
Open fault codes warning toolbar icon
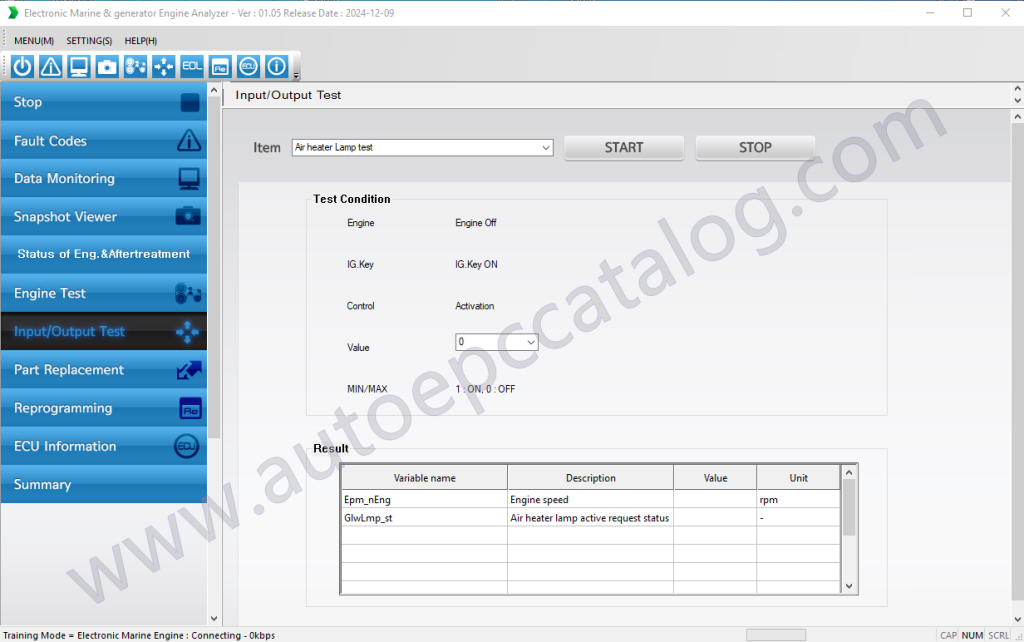[50, 67]
